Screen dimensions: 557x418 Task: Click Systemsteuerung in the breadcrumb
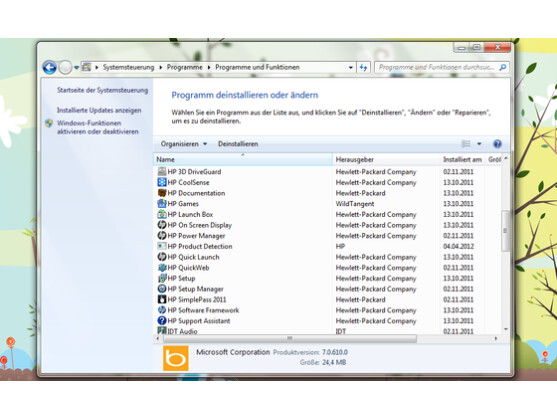(129, 67)
